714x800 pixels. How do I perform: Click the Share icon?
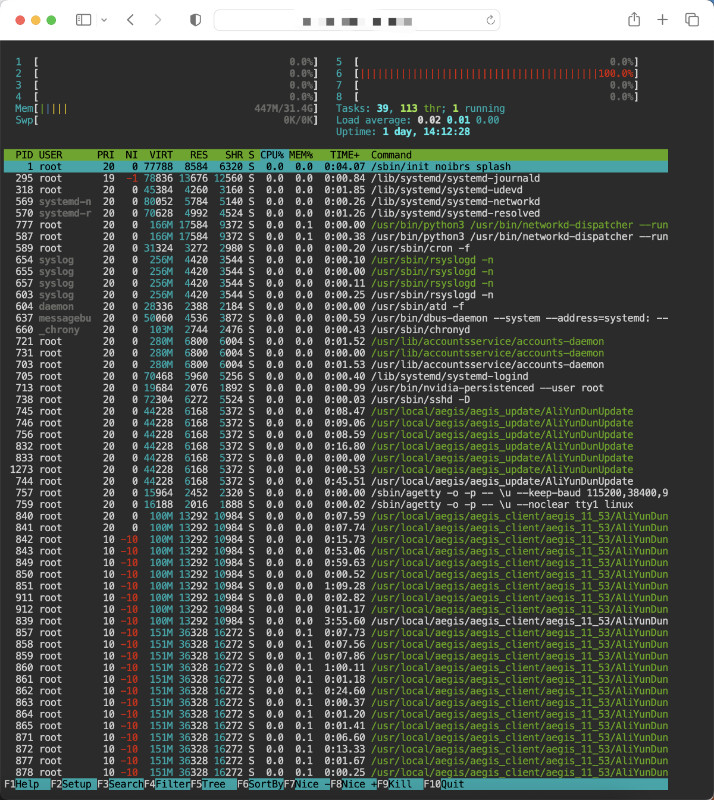coord(634,19)
